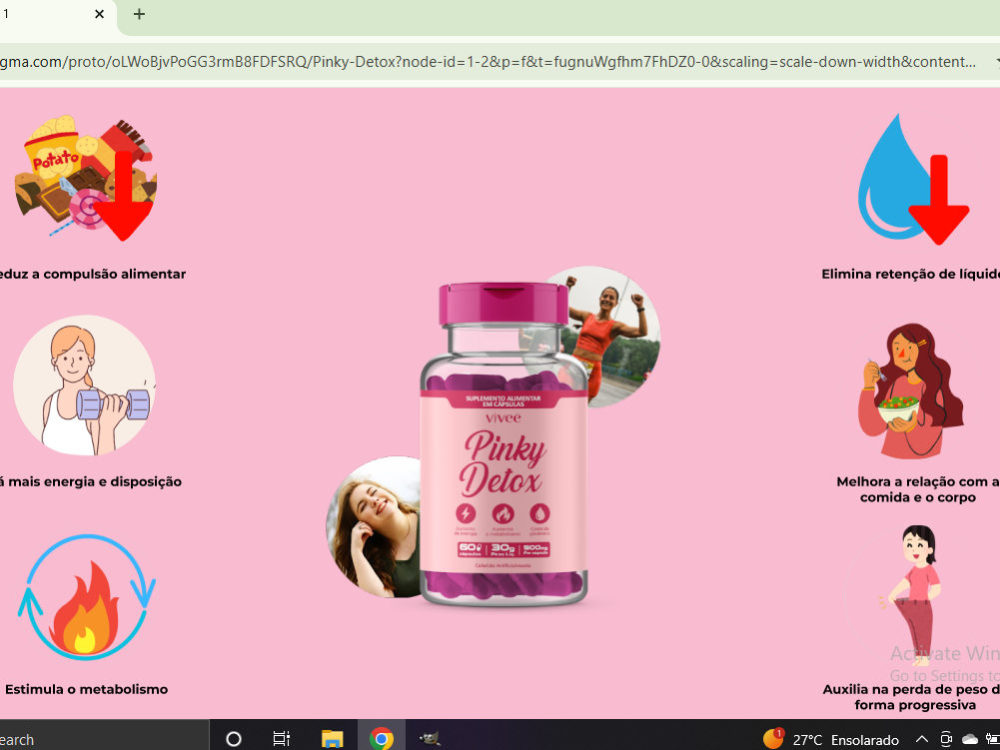Click the Figma prototype URL address bar
The height and width of the screenshot is (750, 1000).
(489, 62)
